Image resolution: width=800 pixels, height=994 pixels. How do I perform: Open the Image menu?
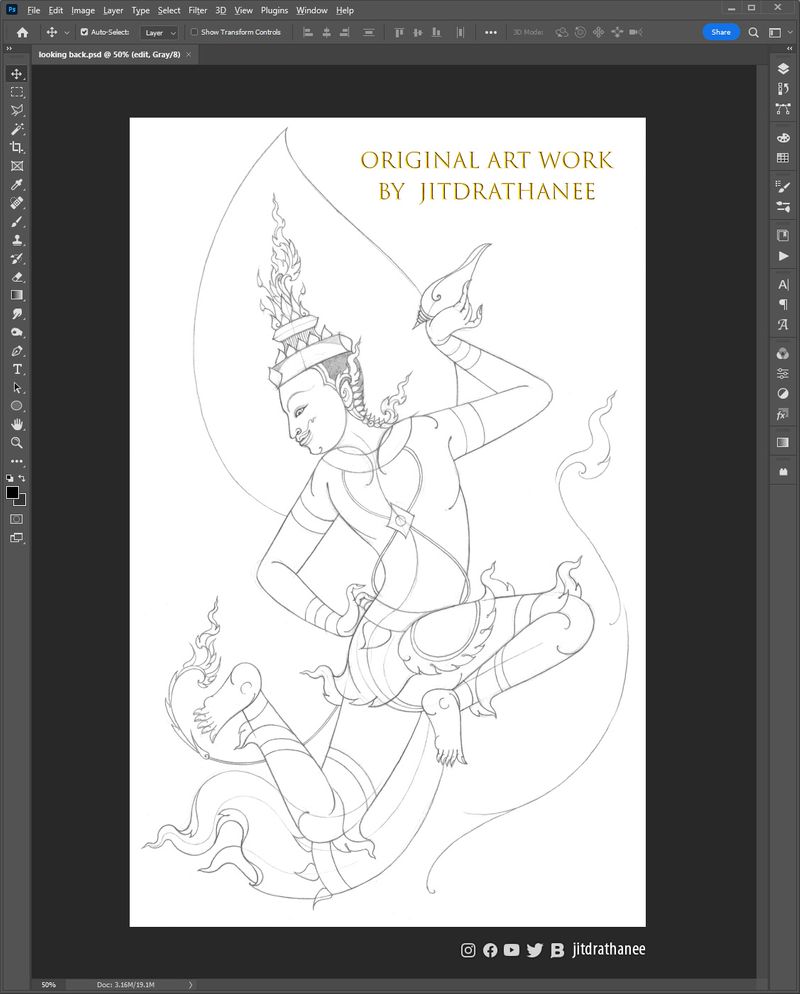[82, 10]
